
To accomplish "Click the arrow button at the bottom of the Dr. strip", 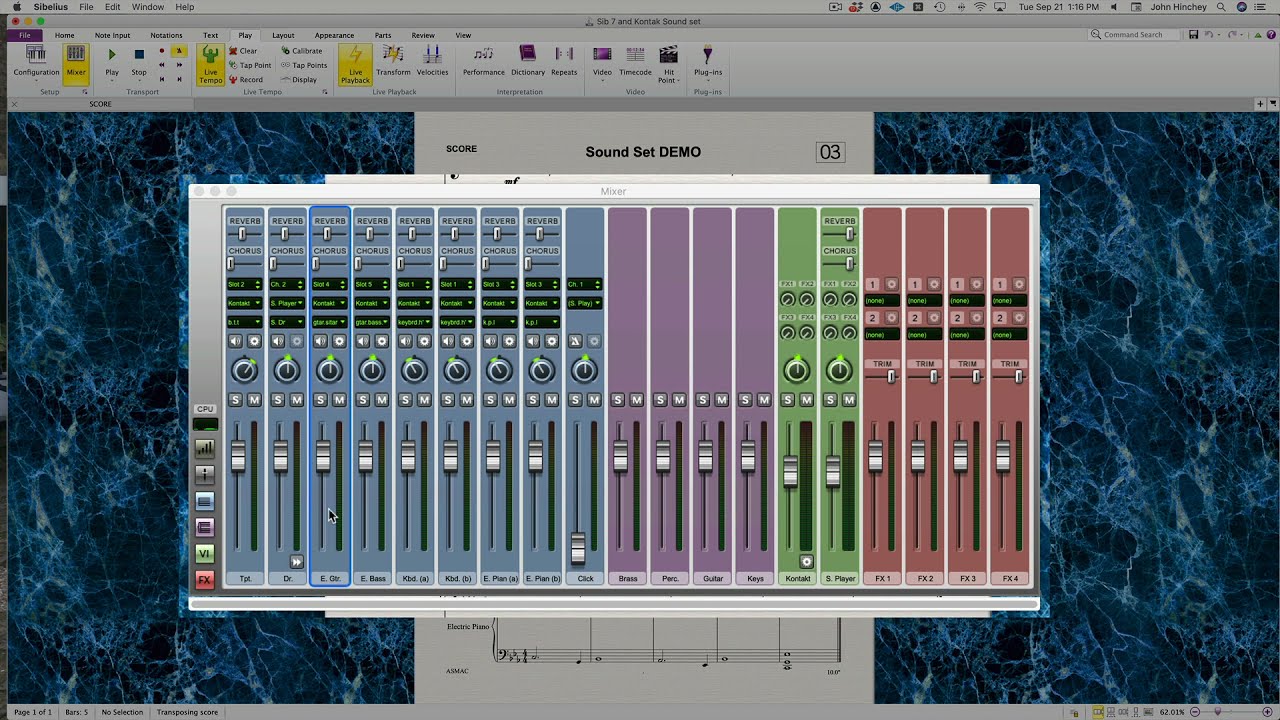I will [296, 562].
